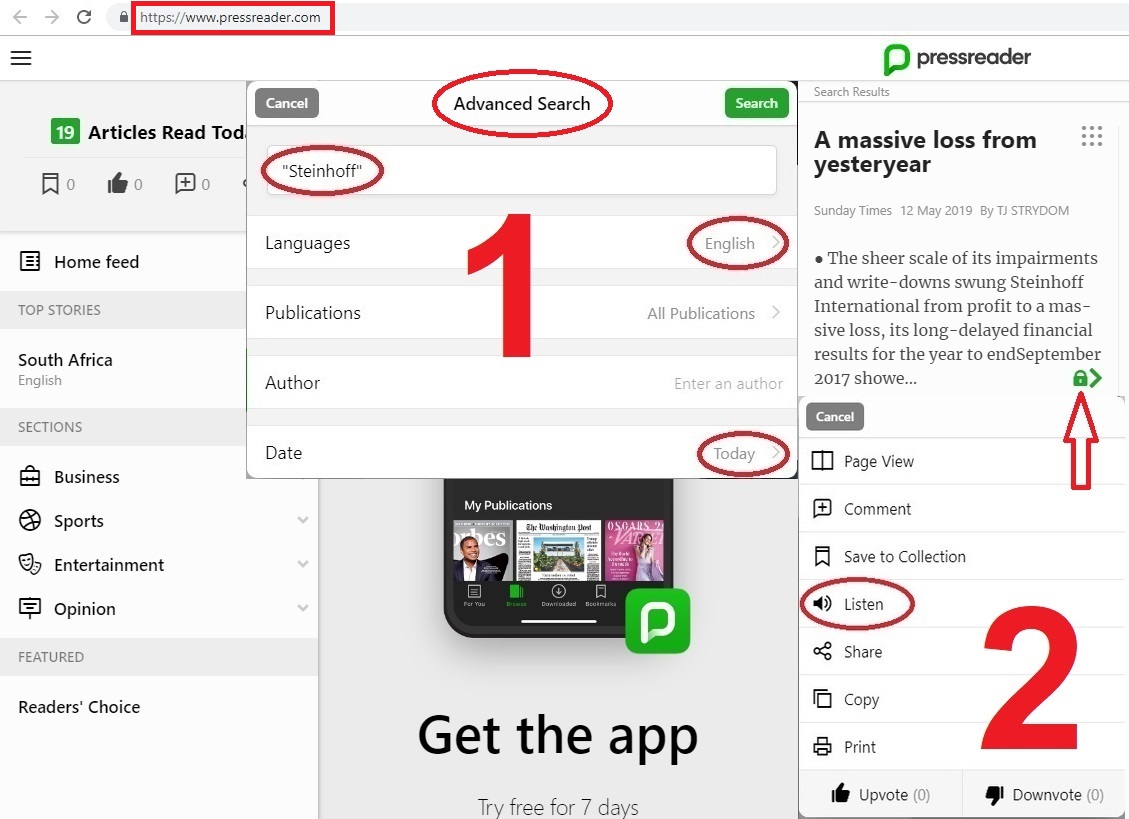
Task: Click the Opinion speech icon
Action: coord(30,608)
